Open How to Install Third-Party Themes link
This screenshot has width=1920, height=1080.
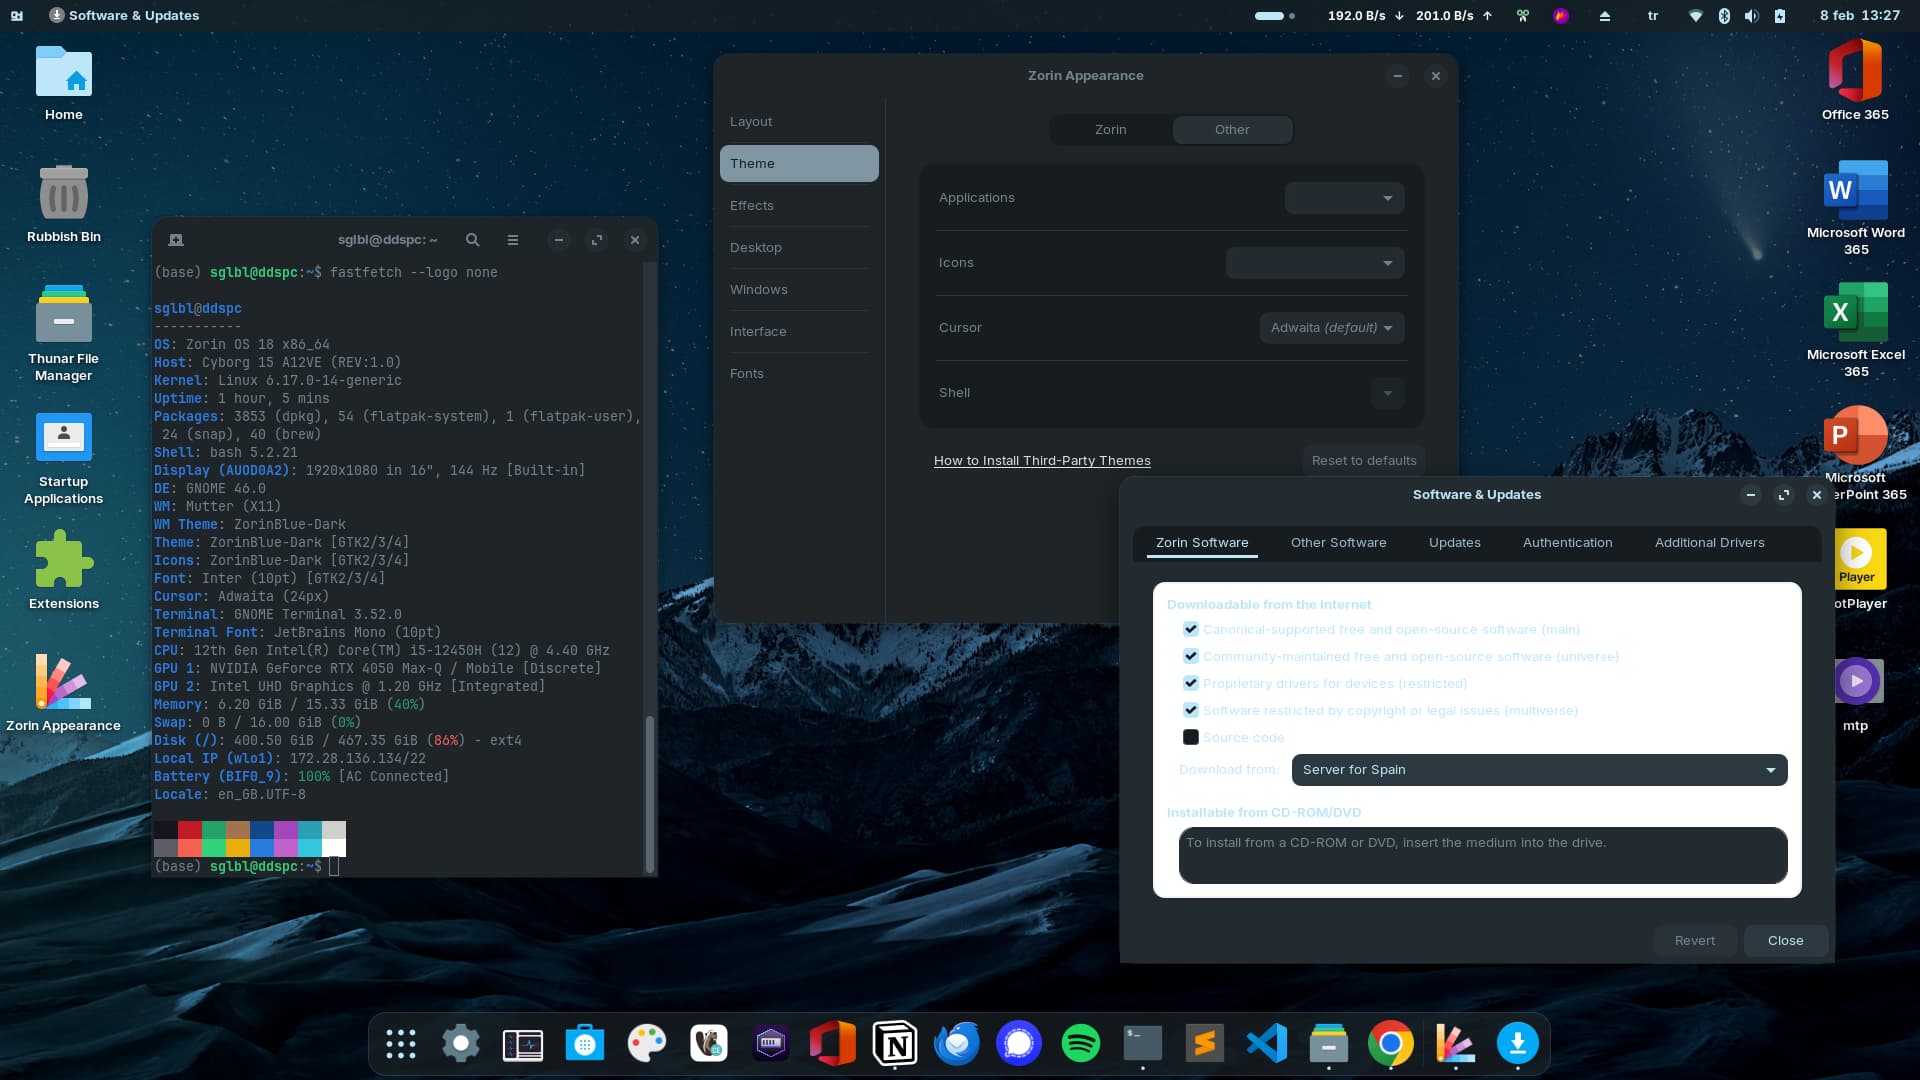pos(1042,461)
